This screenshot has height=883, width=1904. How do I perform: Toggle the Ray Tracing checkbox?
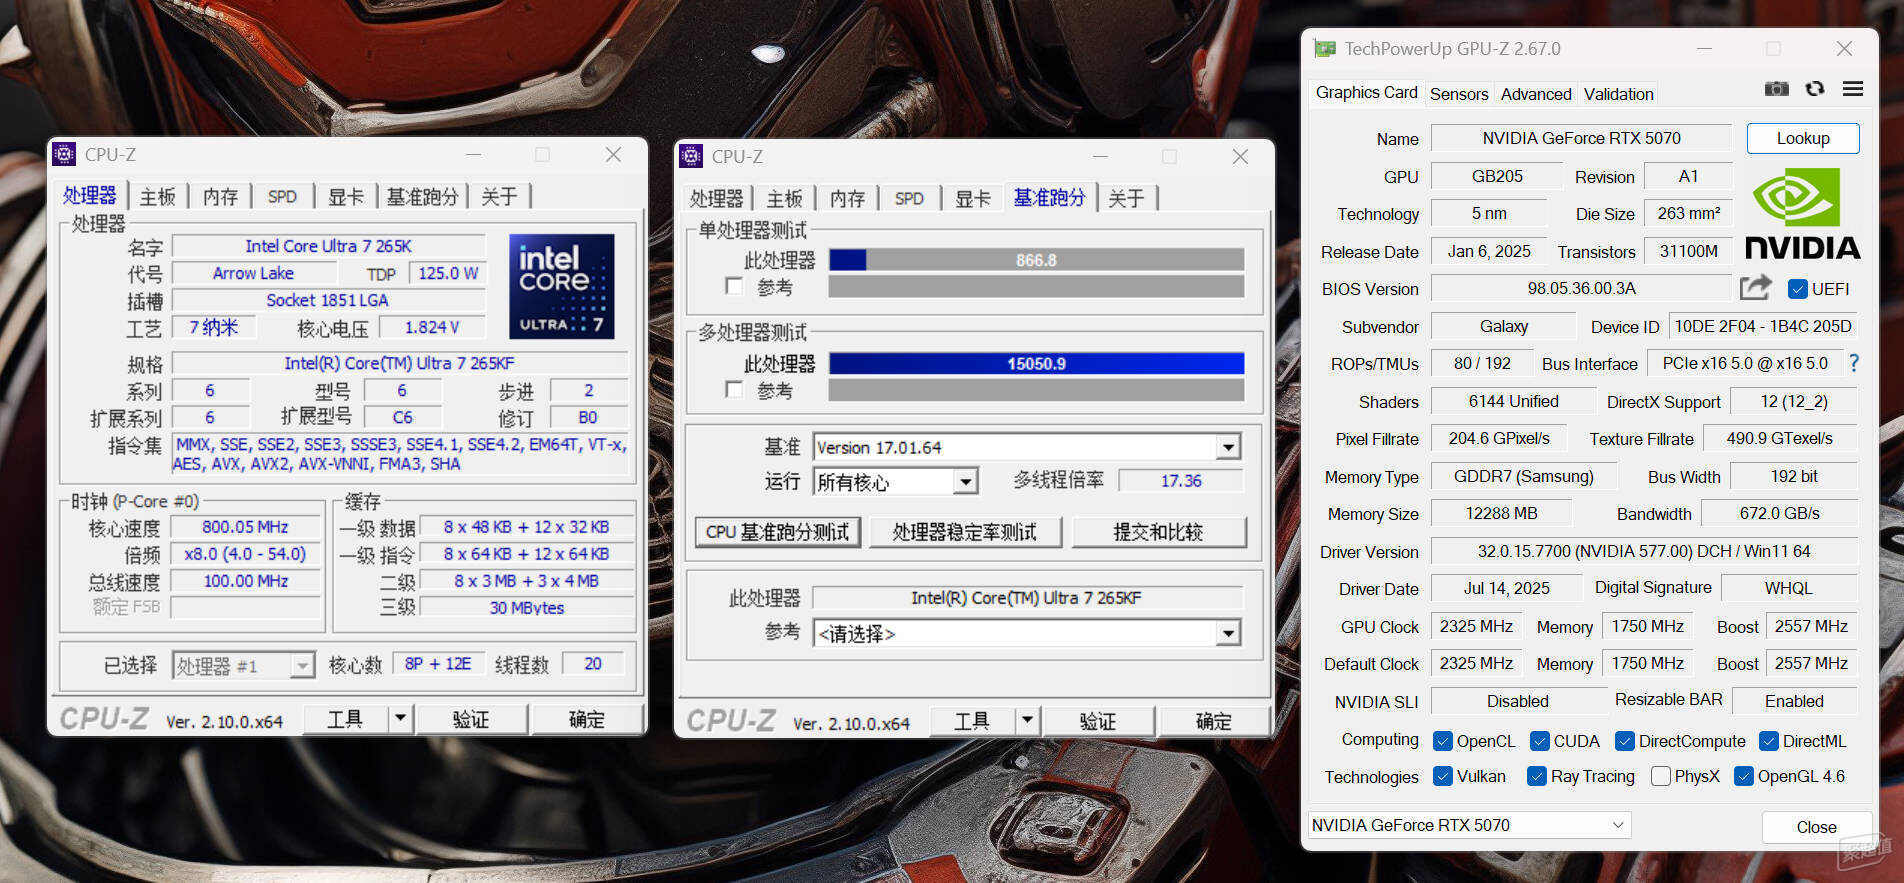tap(1537, 776)
